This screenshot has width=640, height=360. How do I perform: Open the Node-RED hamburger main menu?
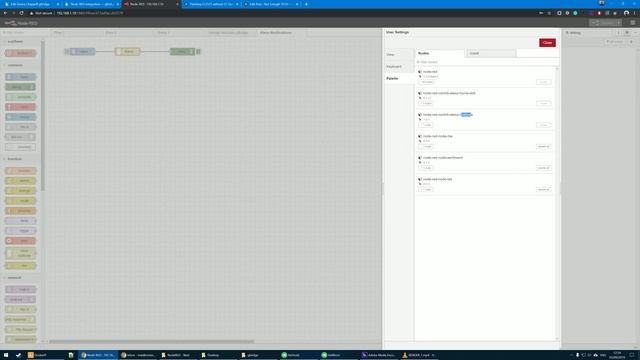[x=633, y=23]
